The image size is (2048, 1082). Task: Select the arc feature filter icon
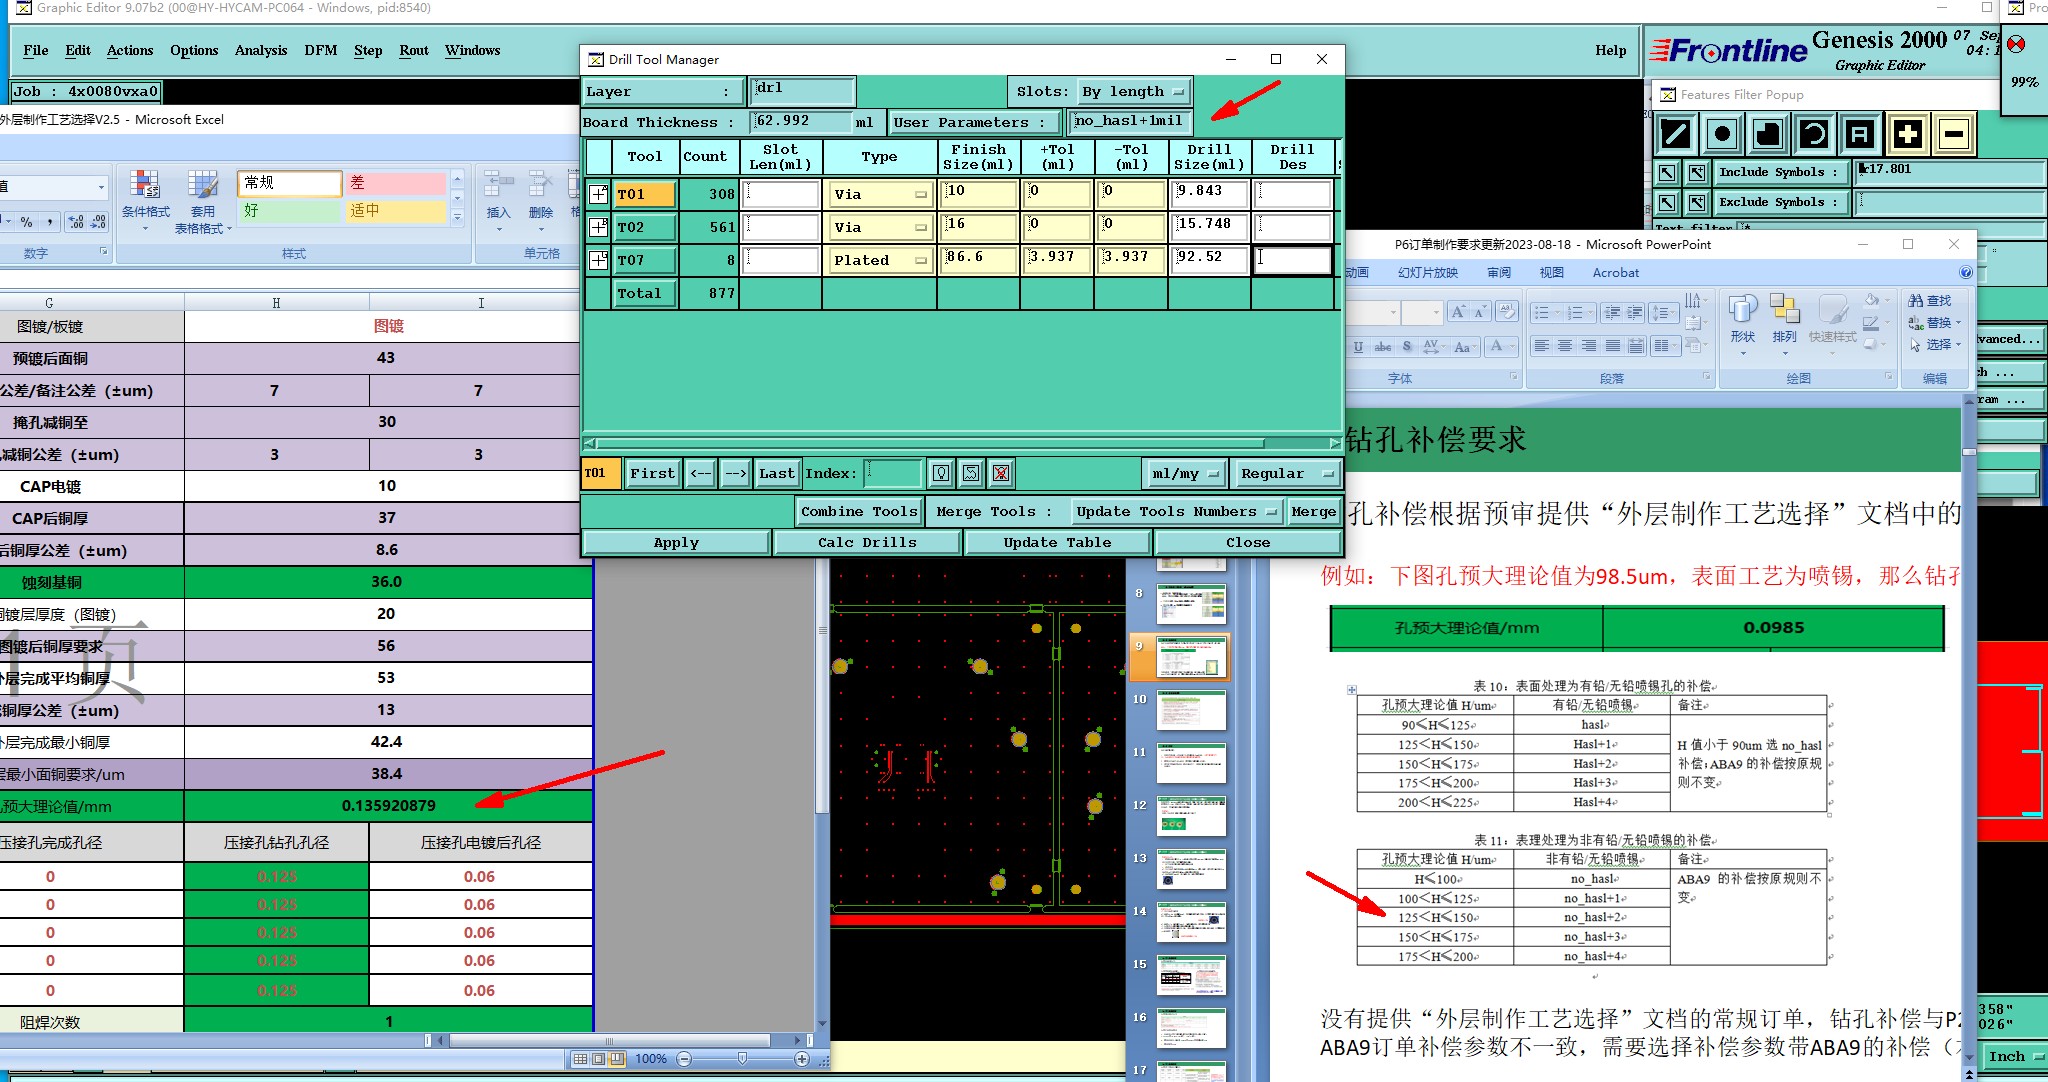point(1814,133)
